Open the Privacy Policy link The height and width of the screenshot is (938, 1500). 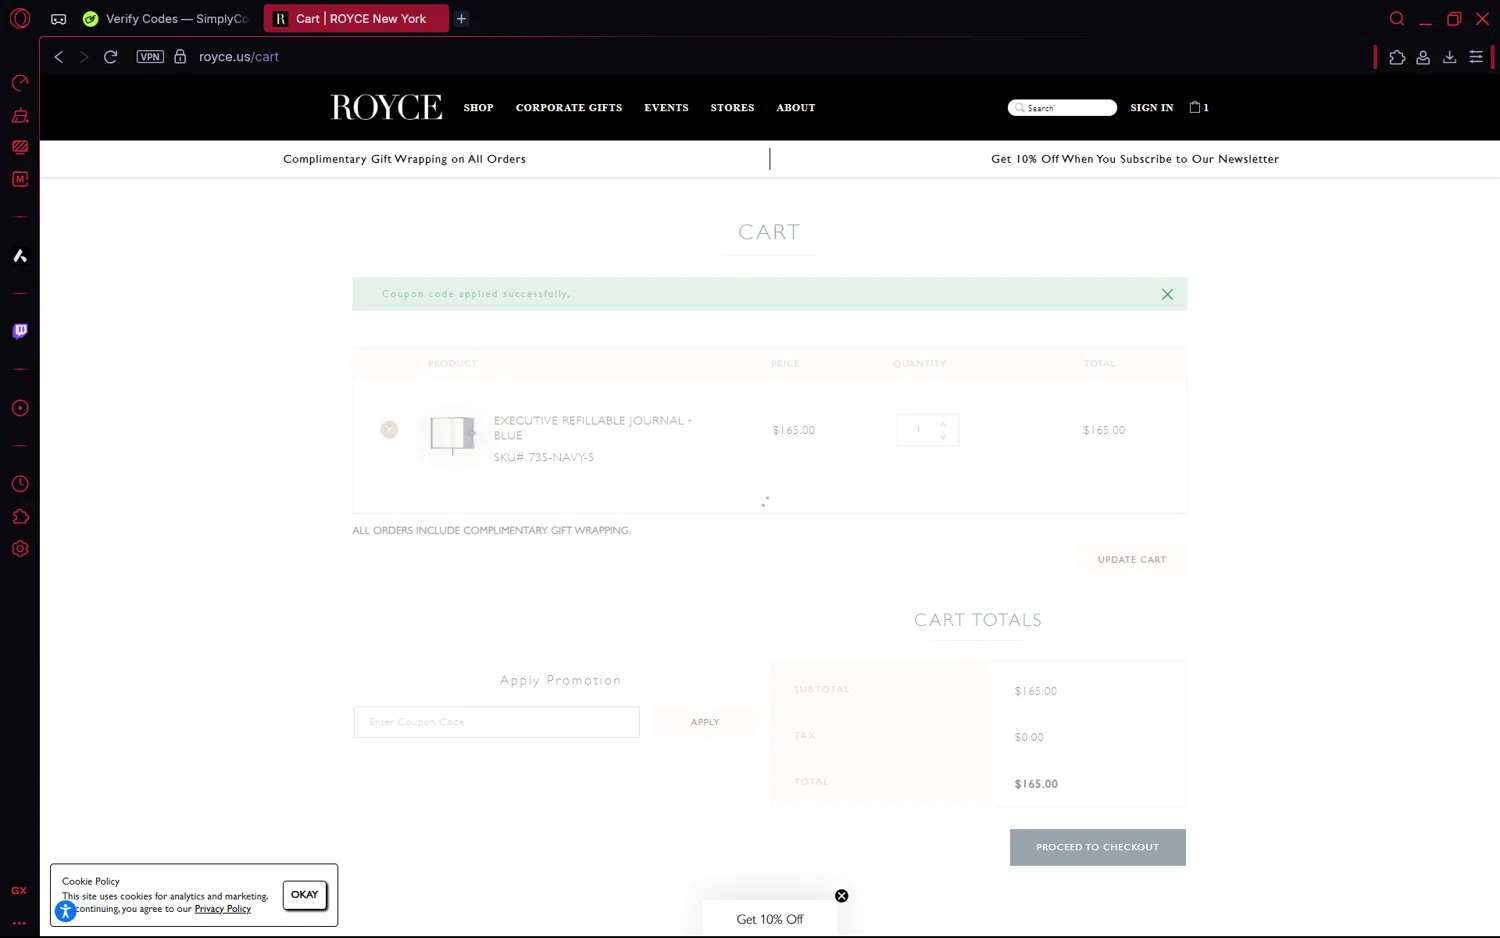[222, 909]
